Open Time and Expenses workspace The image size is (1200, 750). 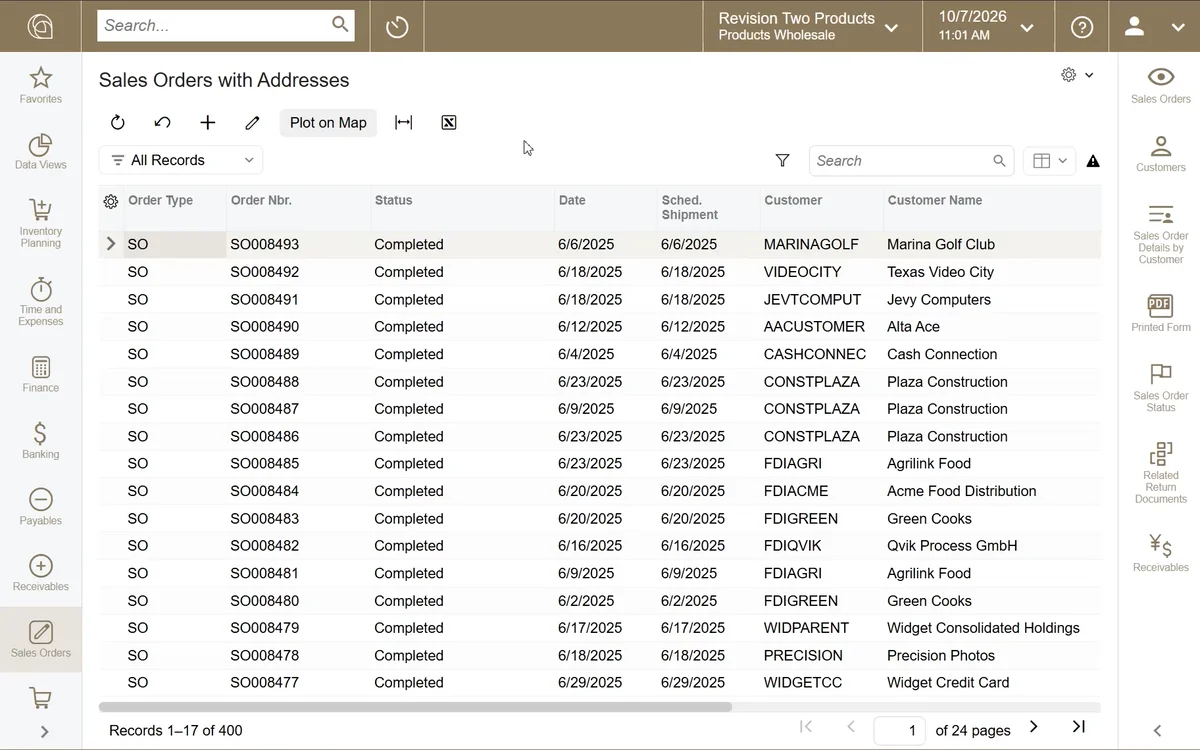click(x=41, y=300)
